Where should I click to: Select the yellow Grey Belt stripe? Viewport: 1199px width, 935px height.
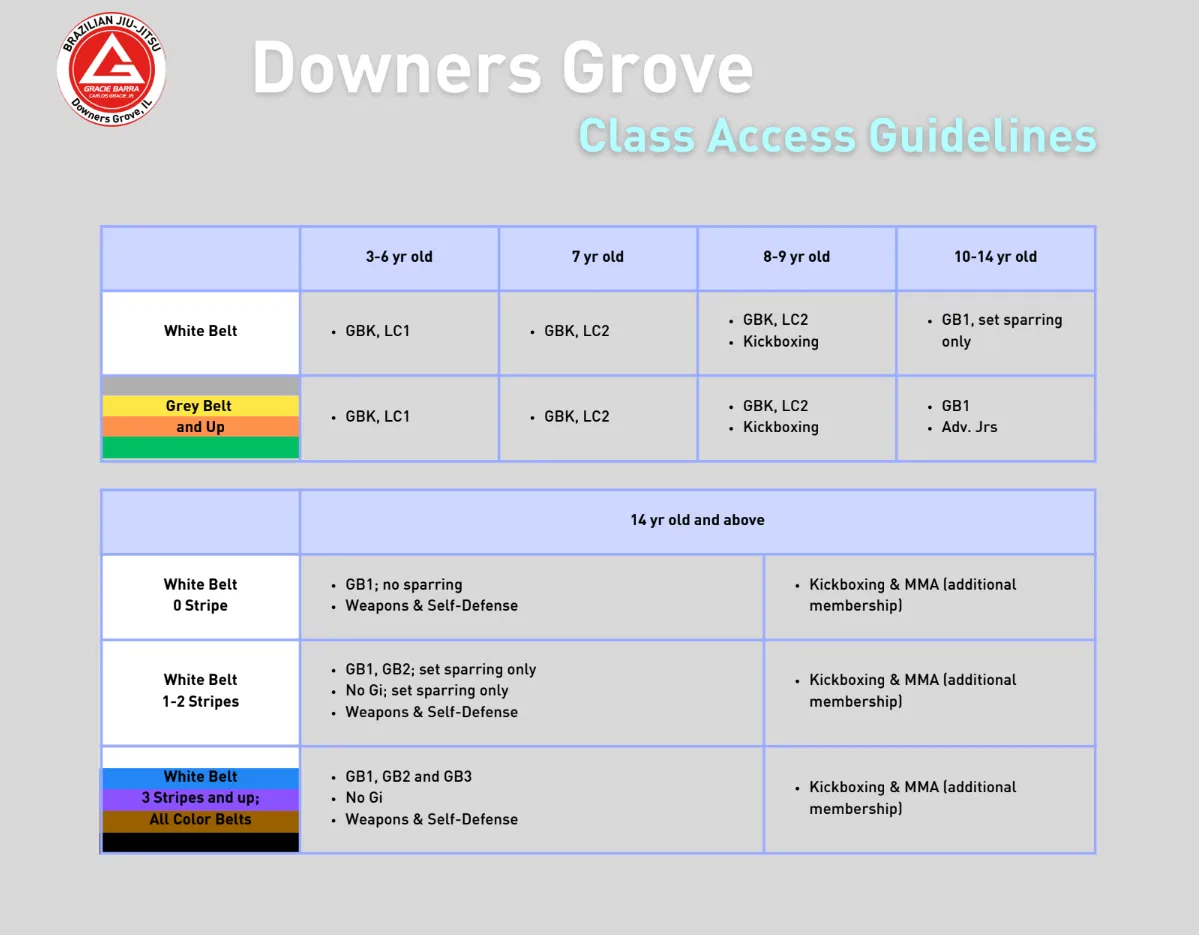(199, 406)
